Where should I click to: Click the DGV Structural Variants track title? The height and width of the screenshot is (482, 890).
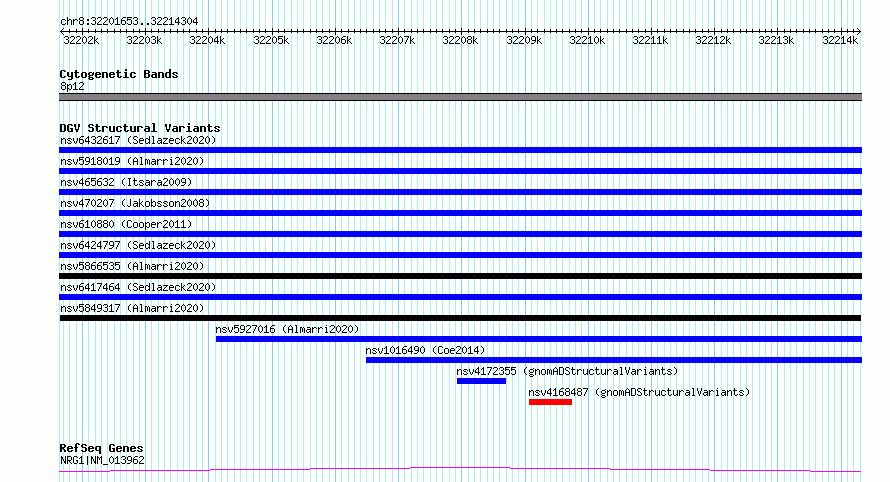click(x=140, y=128)
